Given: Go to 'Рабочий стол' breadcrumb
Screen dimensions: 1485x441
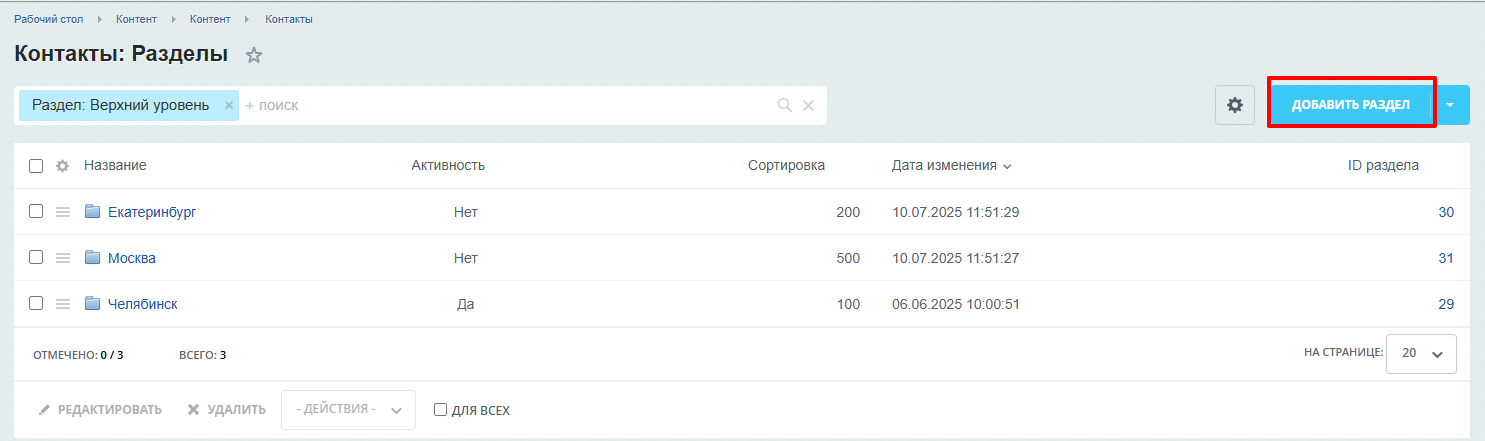Looking at the screenshot, I should [x=48, y=19].
